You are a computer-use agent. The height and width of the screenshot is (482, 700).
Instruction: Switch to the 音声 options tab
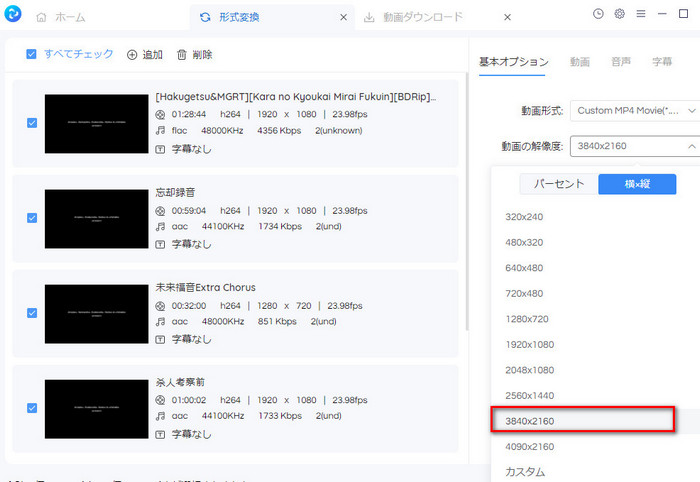[621, 62]
